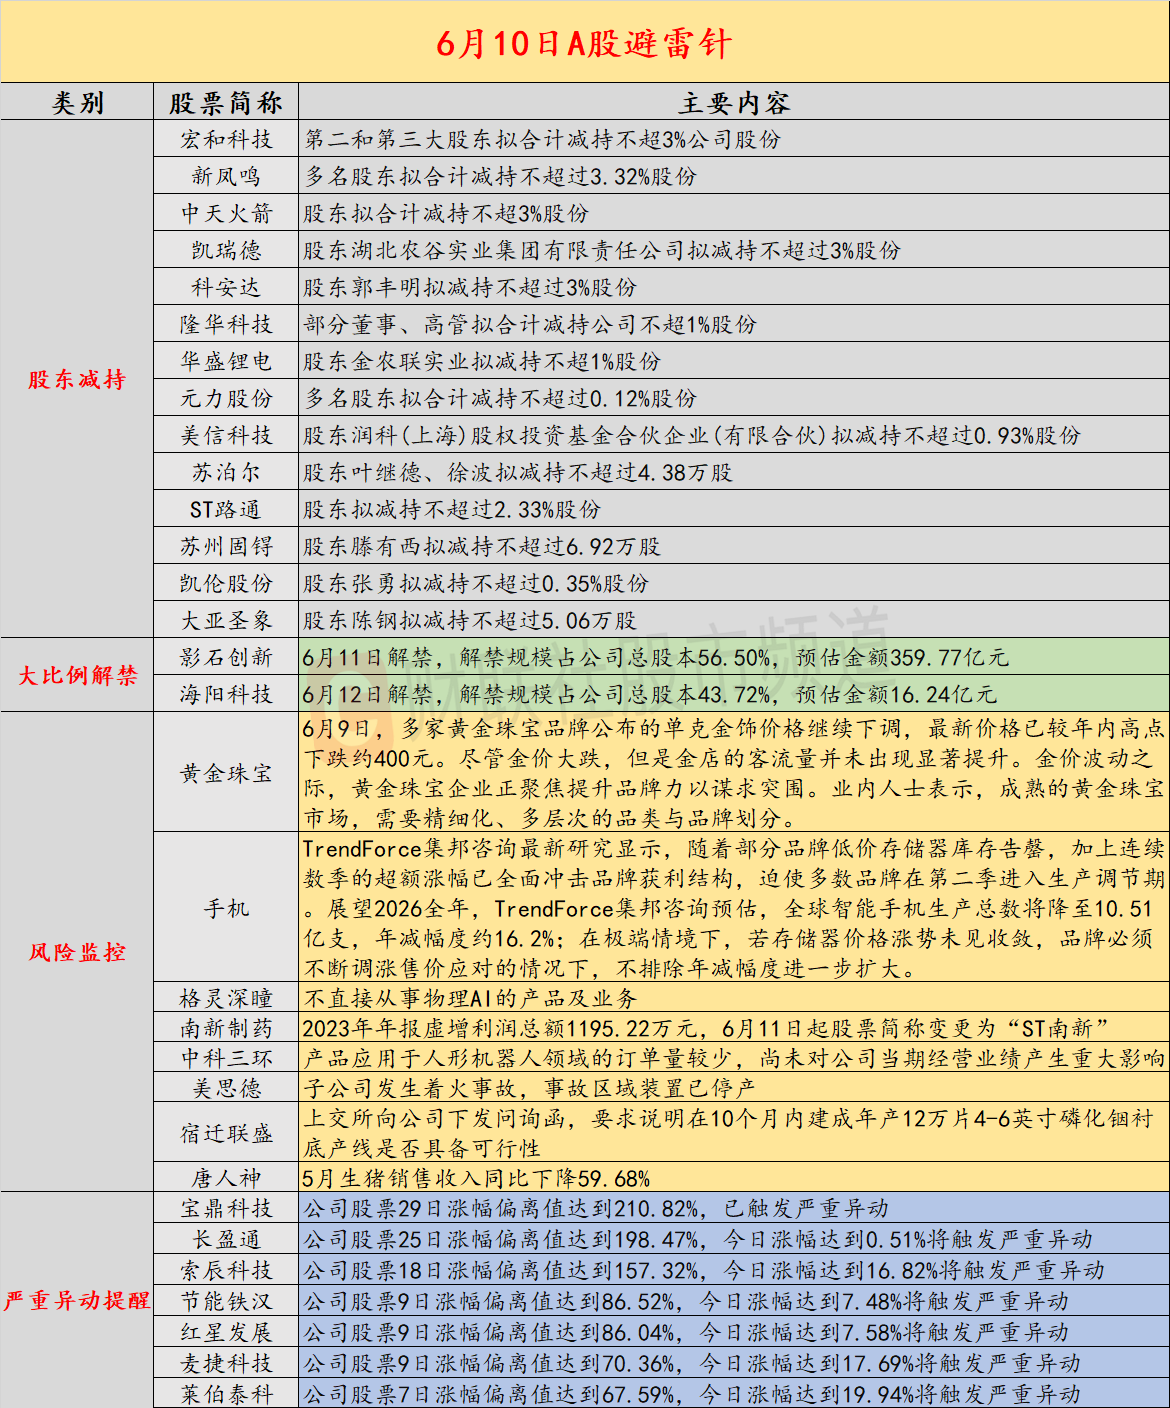Screen dimensions: 1170x1408
Task: Select the 股票简称 column header
Action: [226, 103]
